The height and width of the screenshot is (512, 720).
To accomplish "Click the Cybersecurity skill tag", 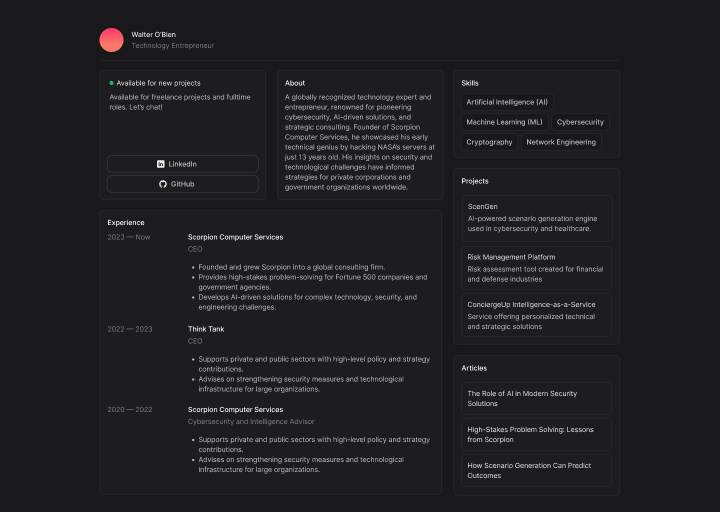I will (580, 122).
